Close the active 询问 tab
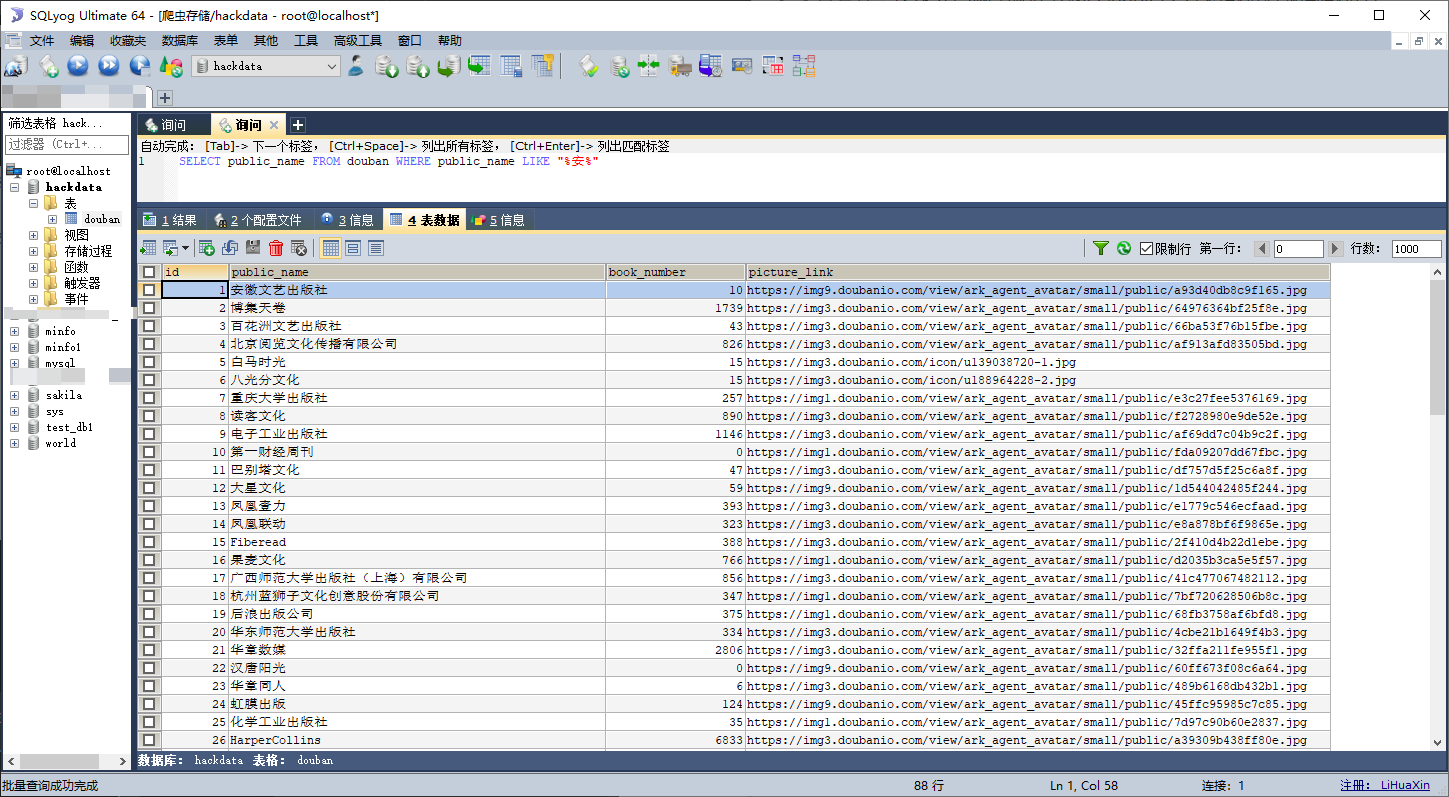 coord(274,125)
